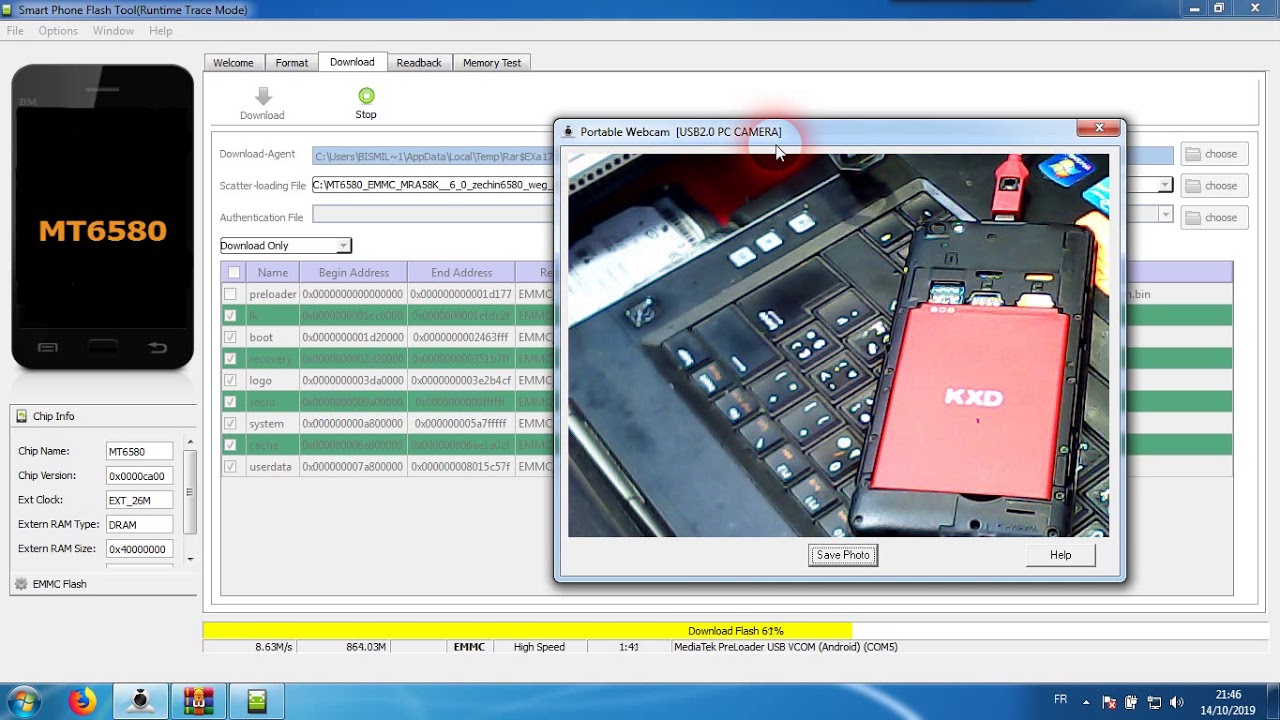Click Flash Tool window title bar icon

8,10
